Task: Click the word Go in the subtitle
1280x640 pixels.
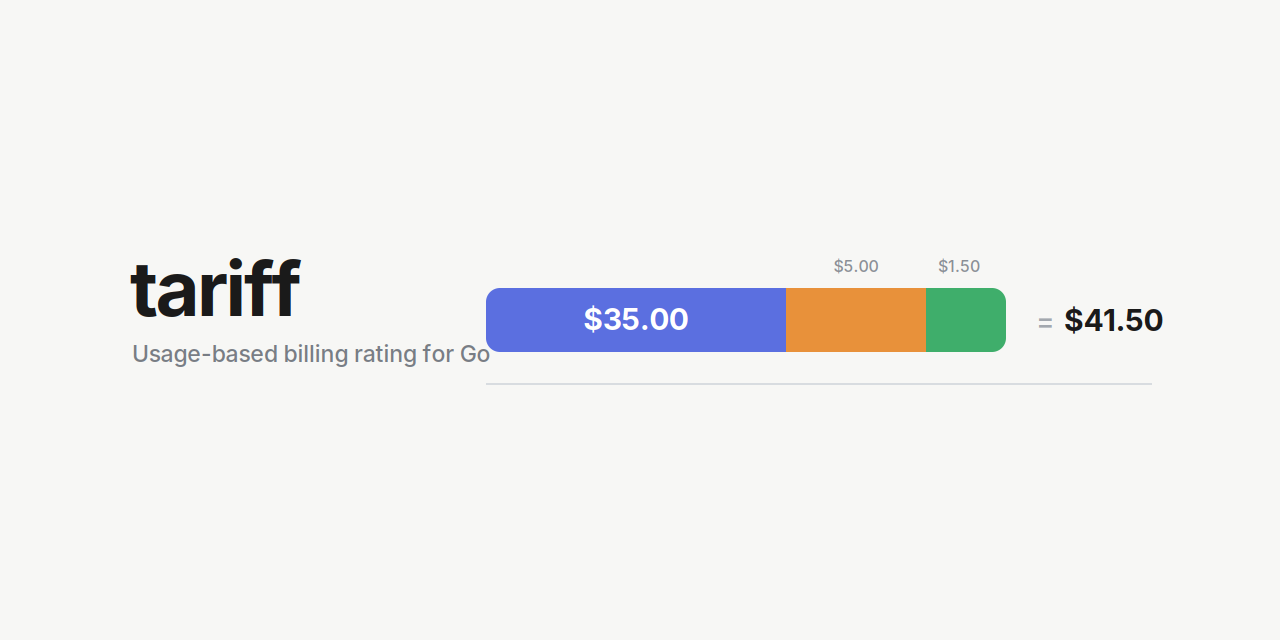Action: [x=474, y=354]
